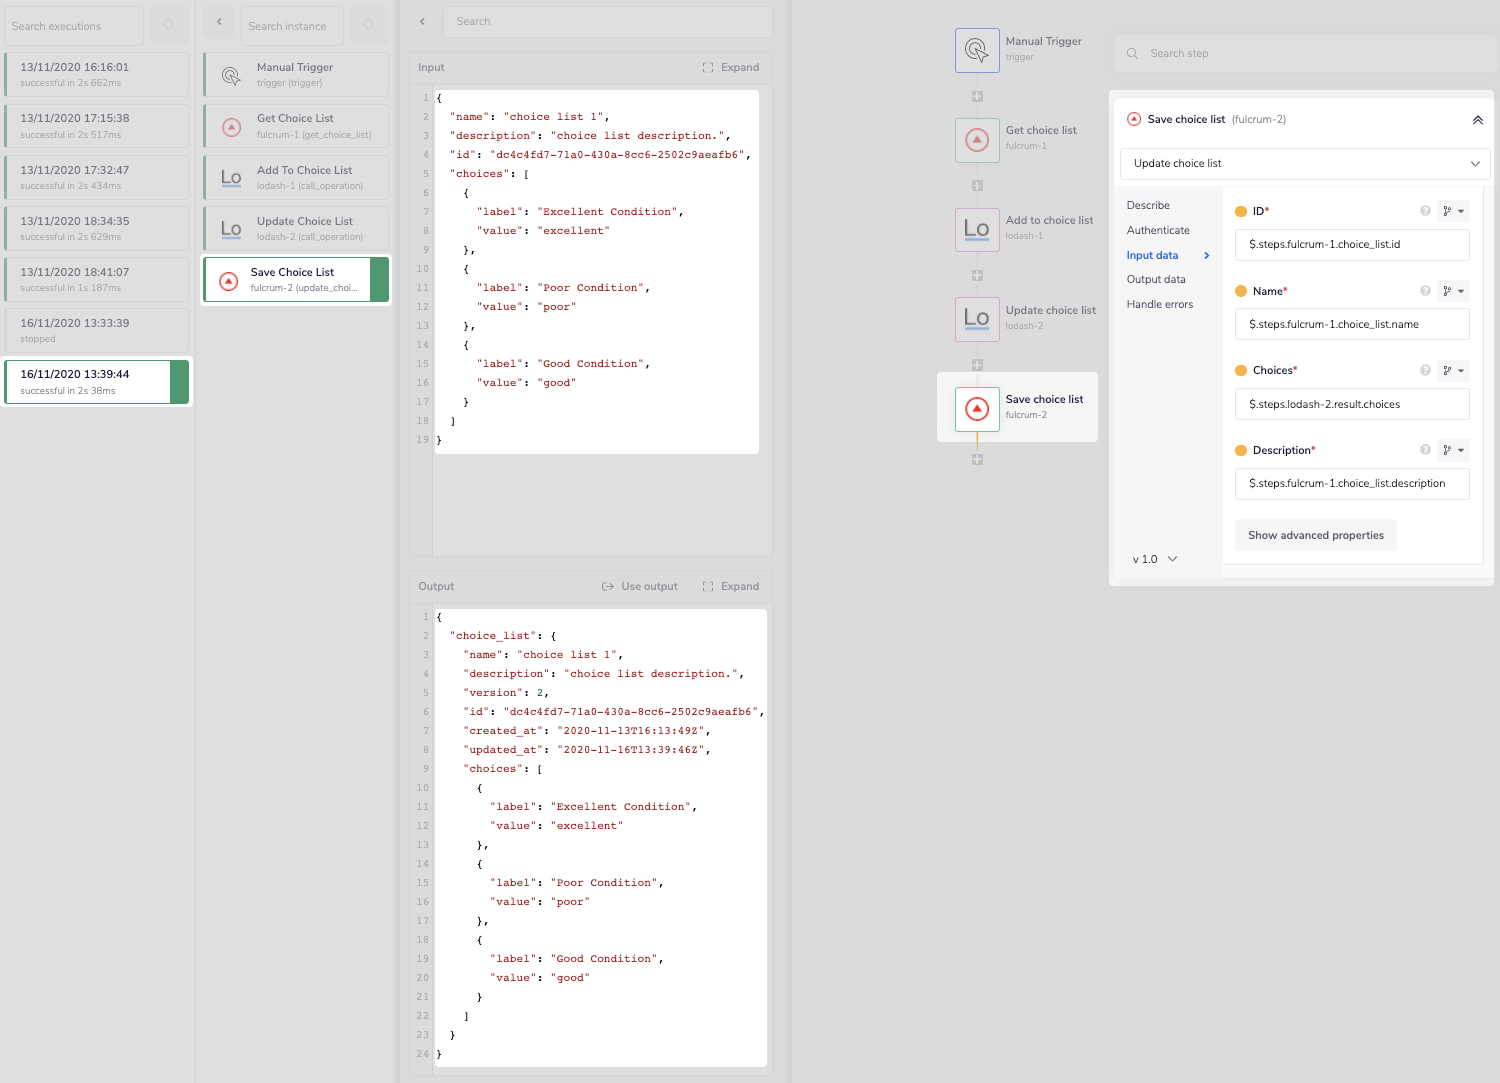Click the back arrow above the step list
1500x1083 pixels.
tap(219, 21)
